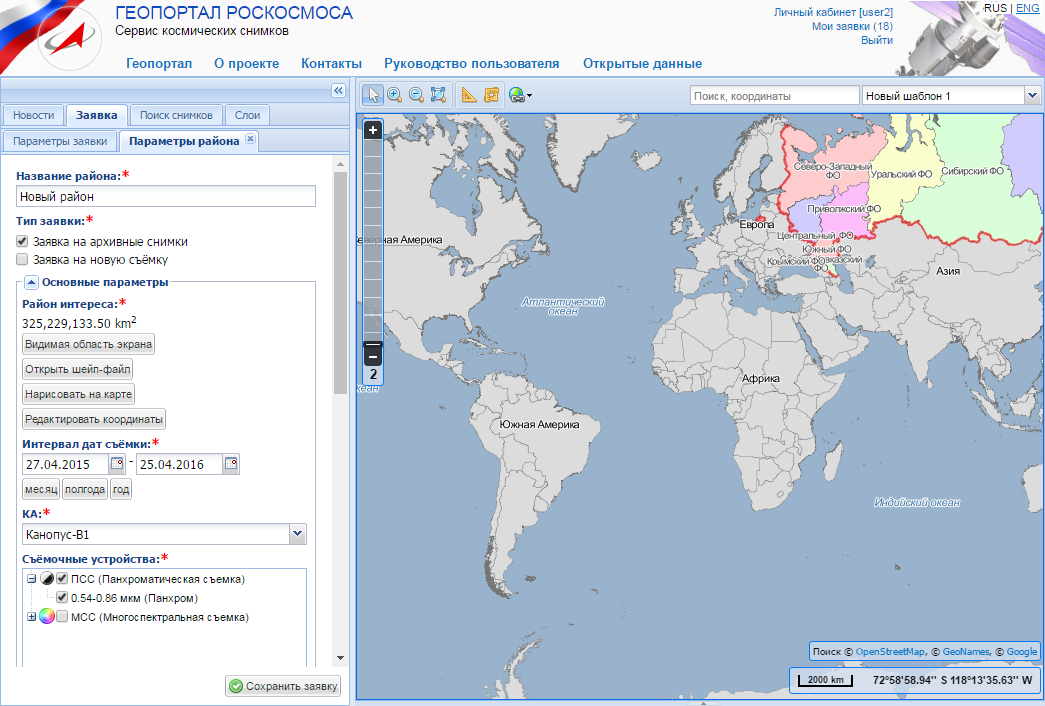Open the КА dropdown showing Канопус-В1

pyautogui.click(x=297, y=533)
